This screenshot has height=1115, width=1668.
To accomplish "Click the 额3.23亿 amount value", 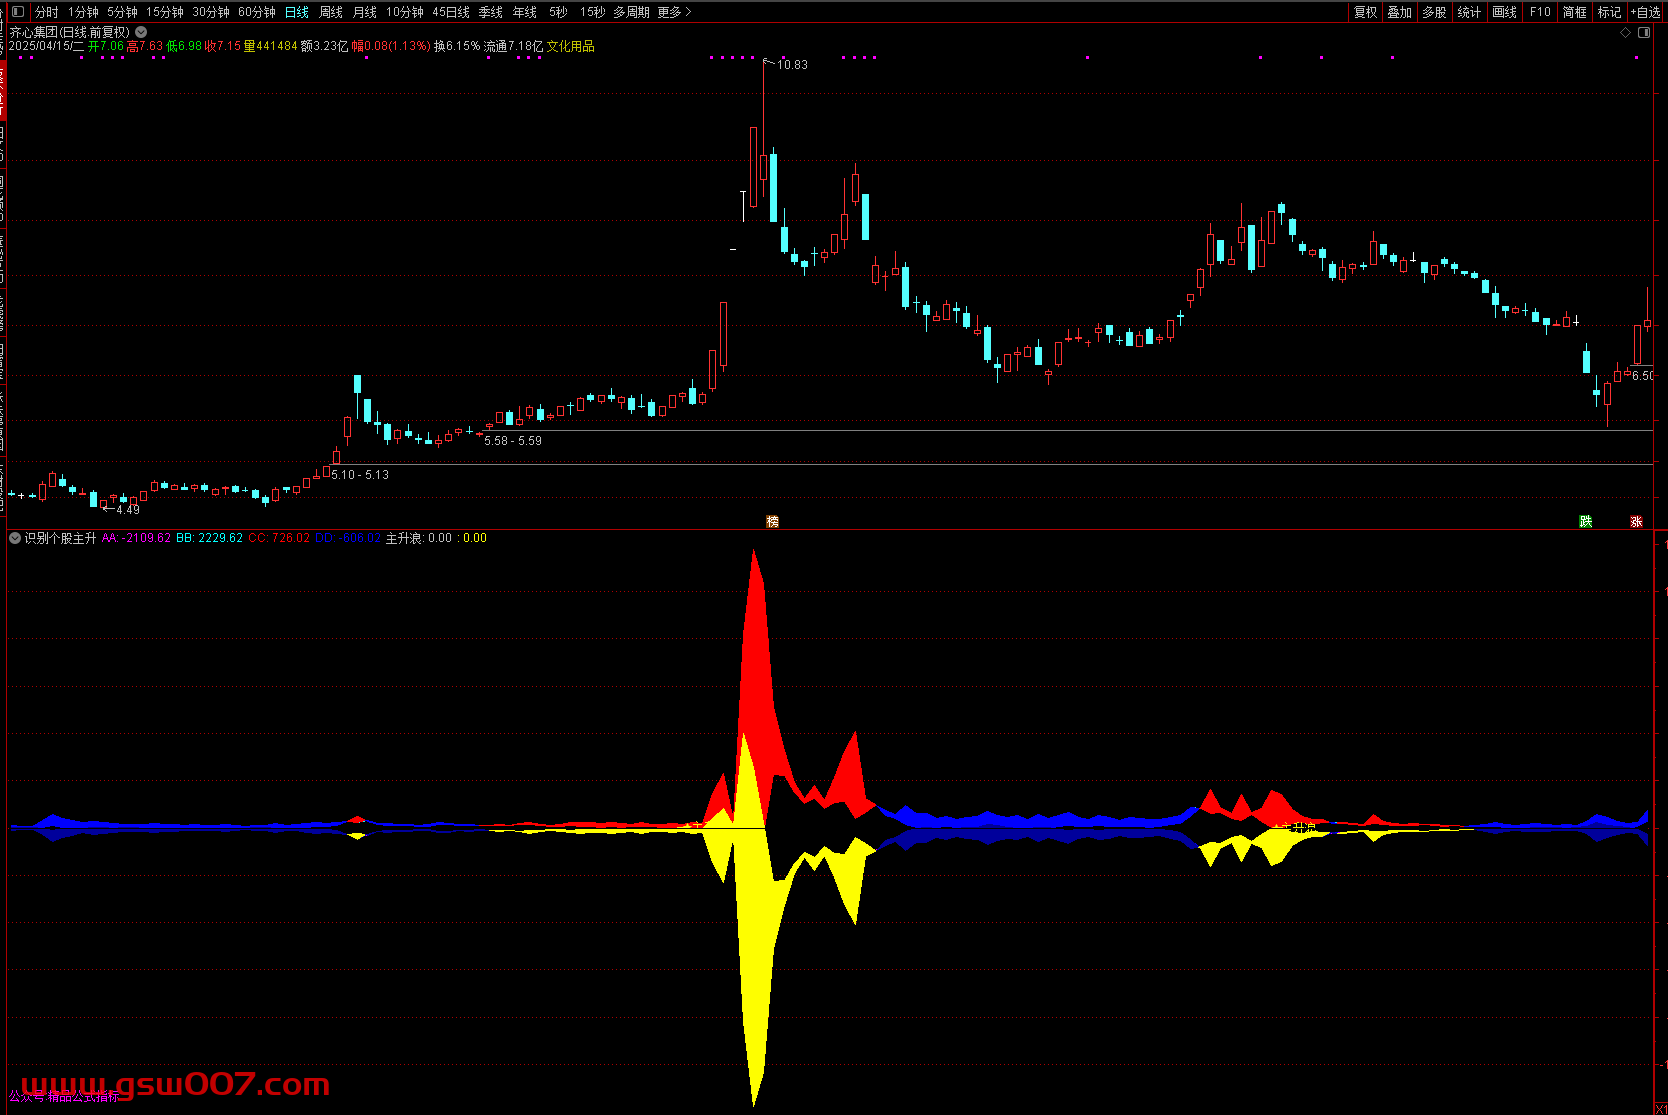I will pyautogui.click(x=324, y=46).
